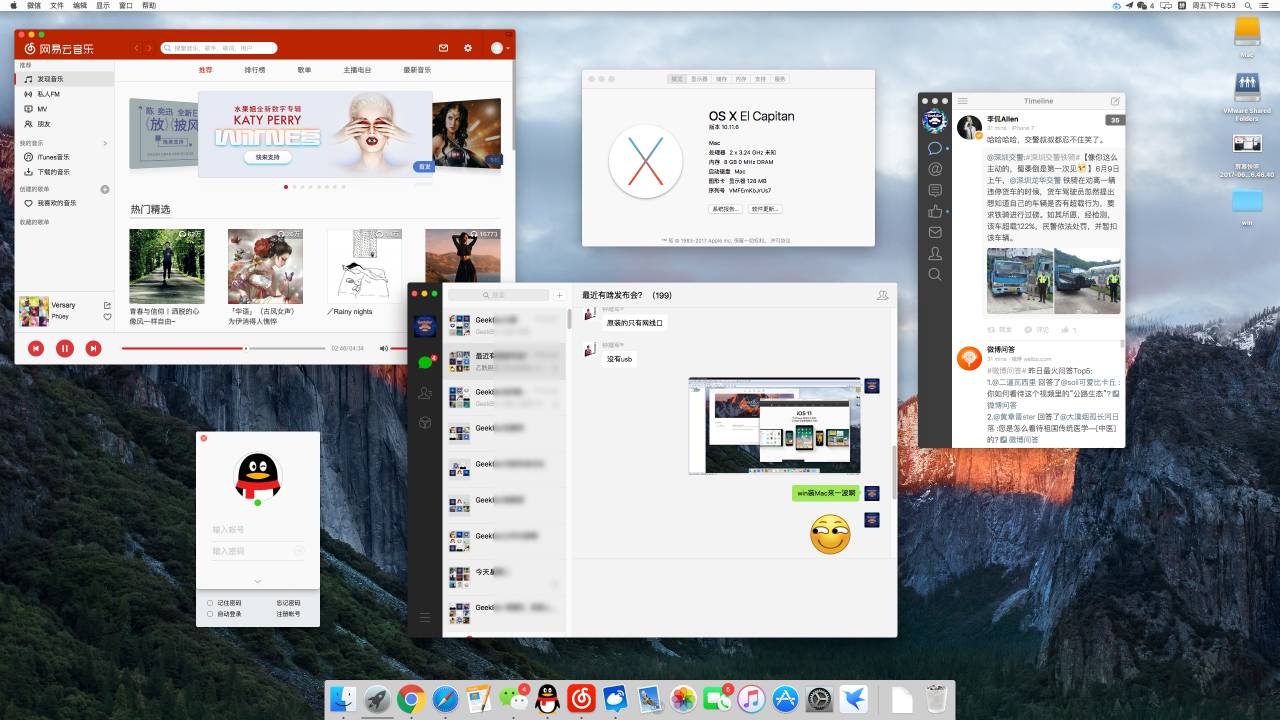Mute volume speaker icon in NetEase Music
This screenshot has width=1280, height=720.
[x=384, y=348]
